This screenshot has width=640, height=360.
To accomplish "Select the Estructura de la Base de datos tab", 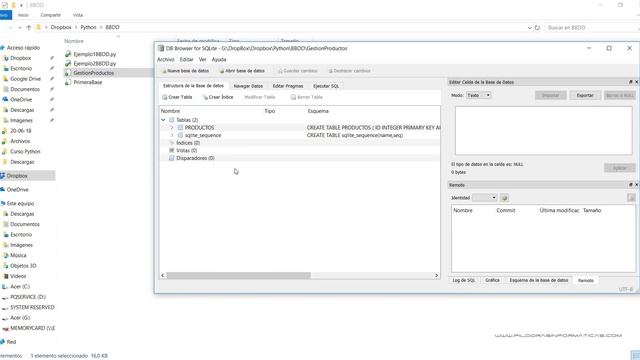I will pos(193,86).
